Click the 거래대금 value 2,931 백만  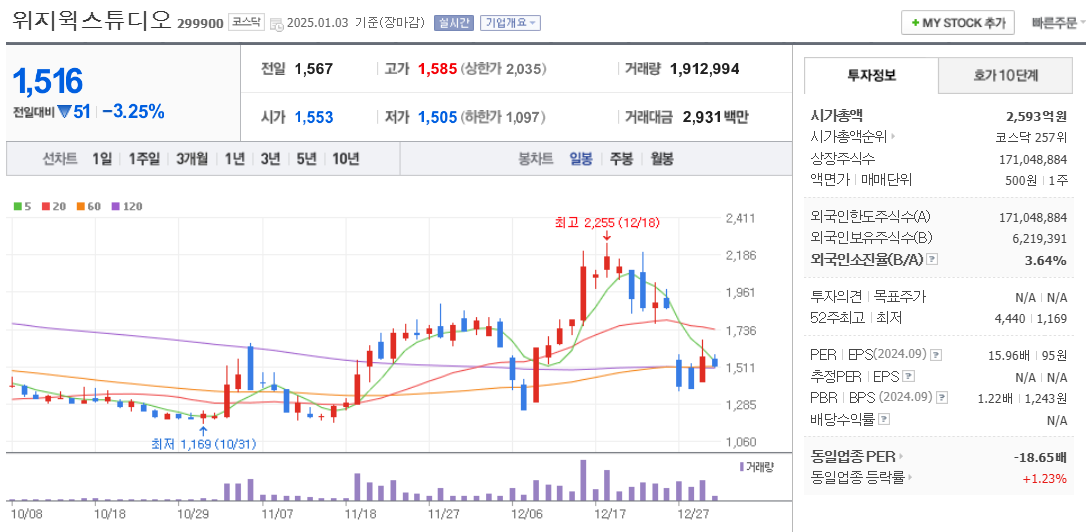[x=715, y=118]
